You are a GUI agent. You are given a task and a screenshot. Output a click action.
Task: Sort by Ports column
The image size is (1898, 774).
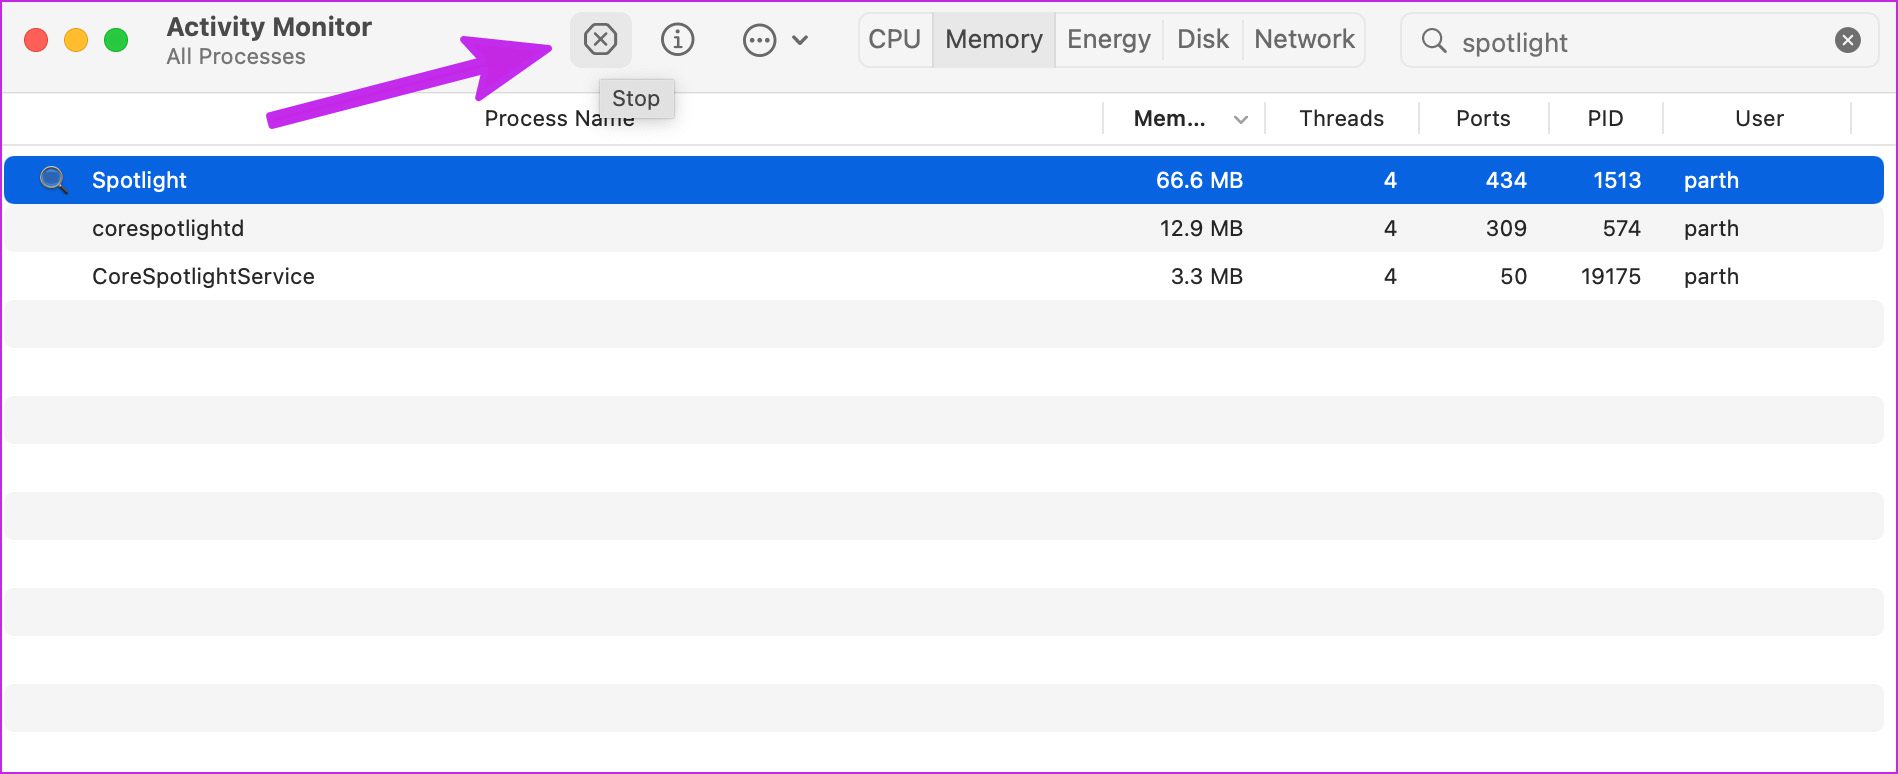[1483, 118]
